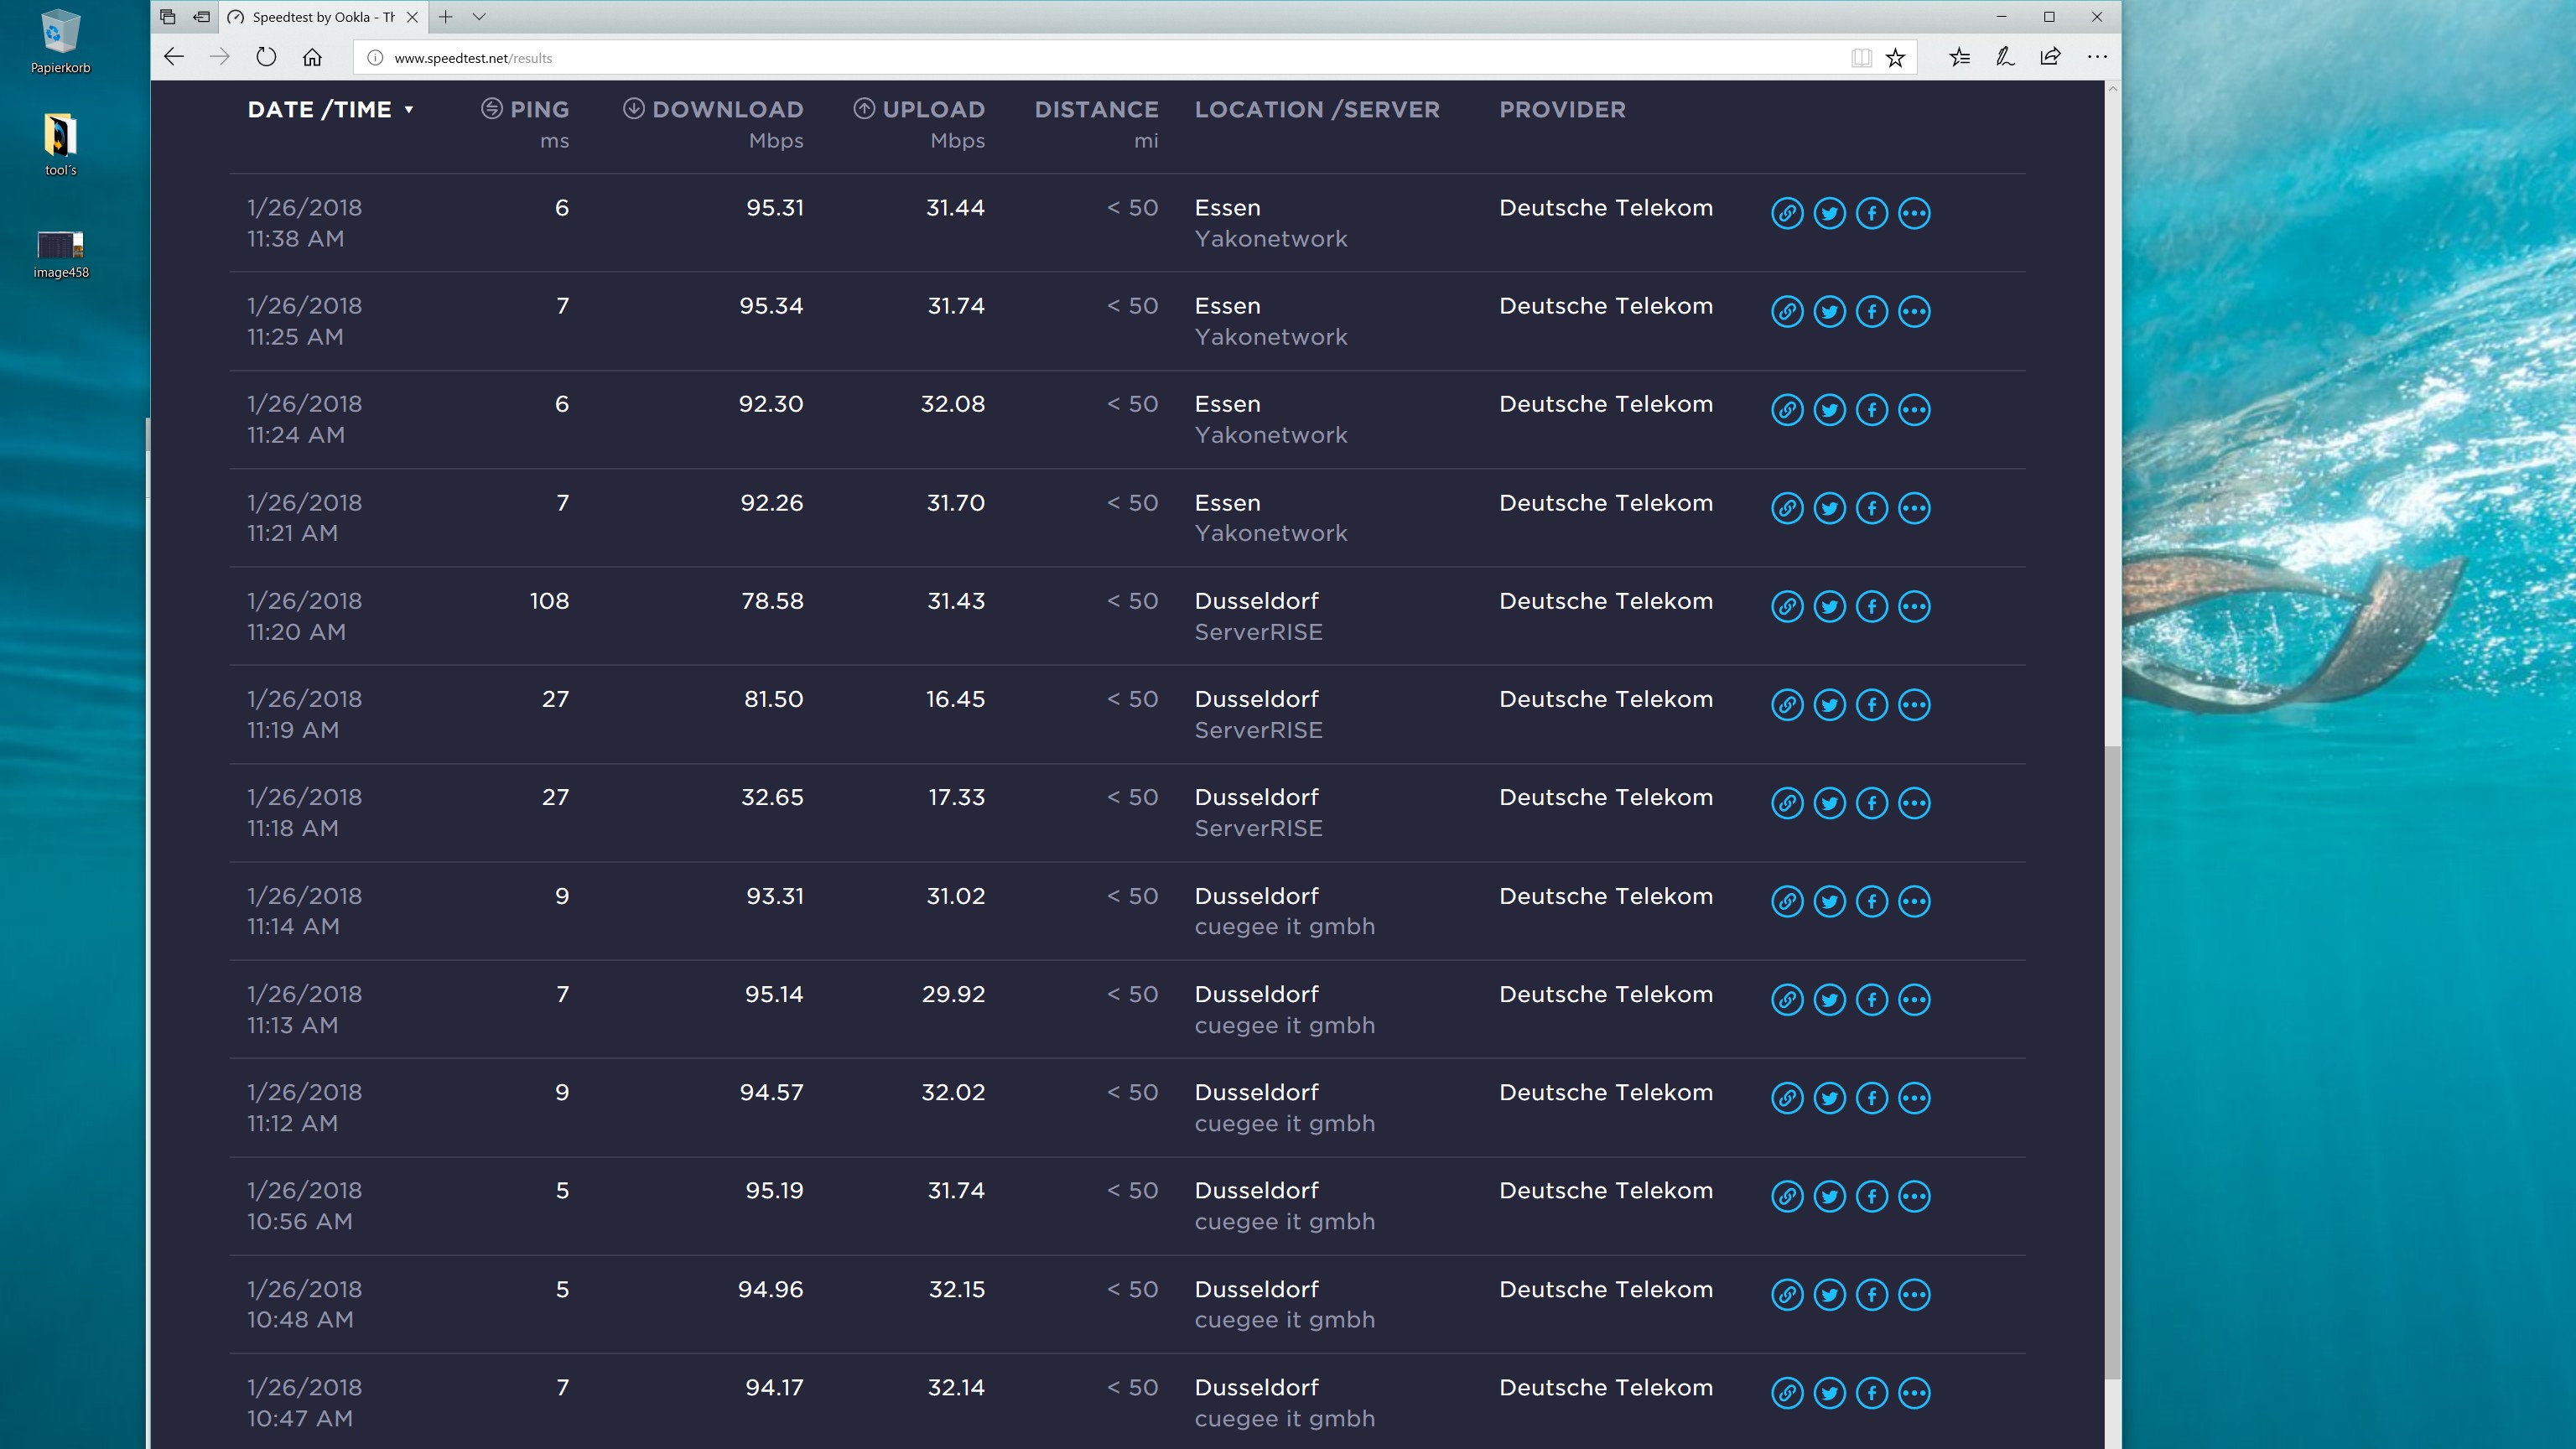Add page to favorites with star icon
The width and height of the screenshot is (2576, 1449).
1895,58
